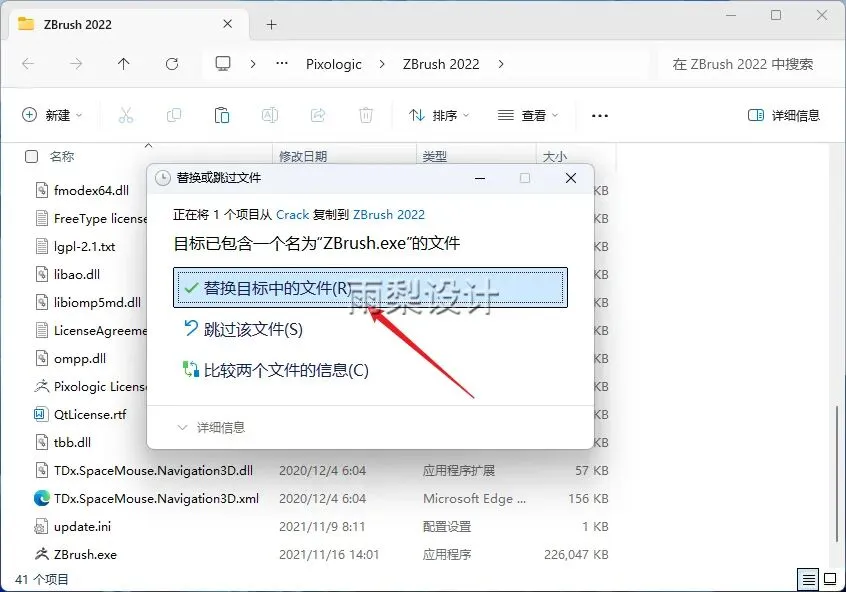846x592 pixels.
Task: Add a new Explorer tab
Action: (271, 24)
